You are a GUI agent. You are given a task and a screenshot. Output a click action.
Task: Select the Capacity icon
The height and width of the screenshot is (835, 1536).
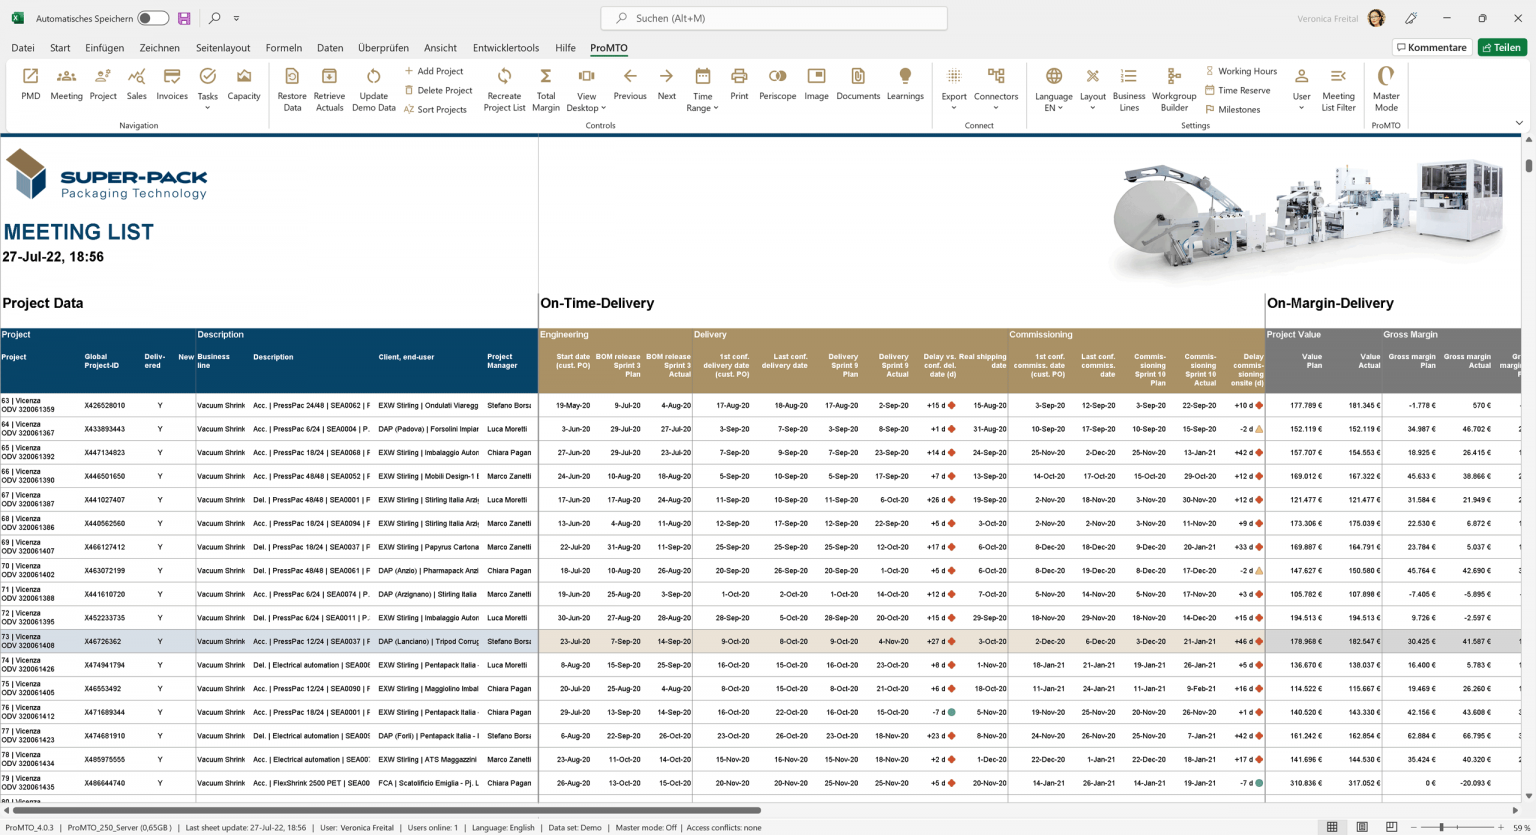(x=243, y=85)
